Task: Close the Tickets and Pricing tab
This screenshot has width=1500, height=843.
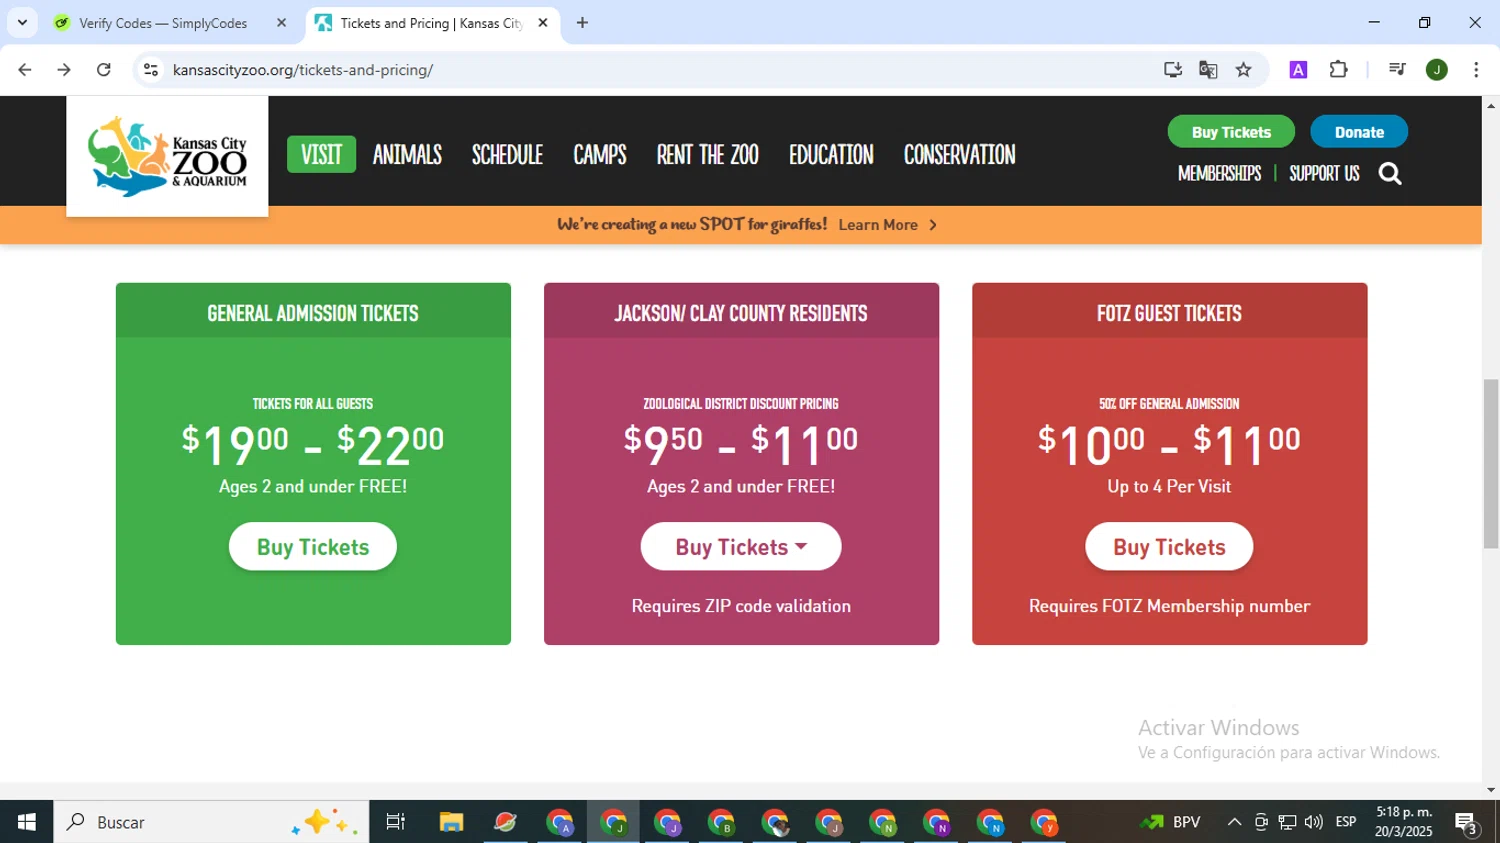Action: (543, 23)
